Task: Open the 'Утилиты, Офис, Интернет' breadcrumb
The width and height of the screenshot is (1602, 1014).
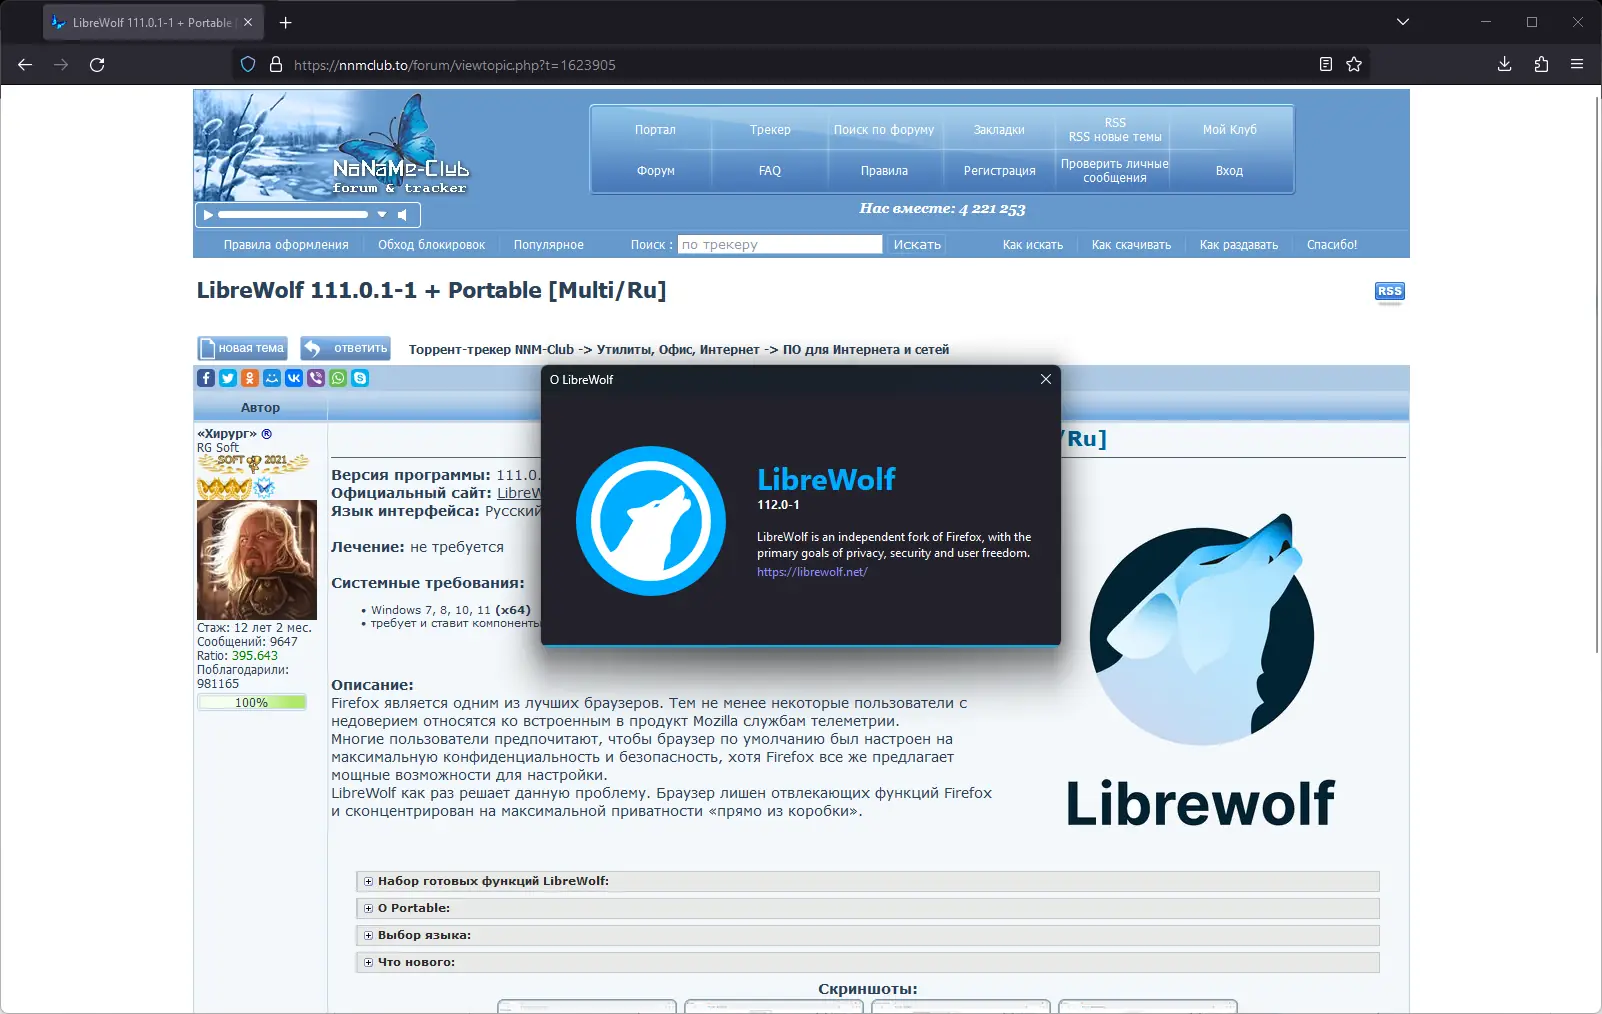Action: click(678, 350)
